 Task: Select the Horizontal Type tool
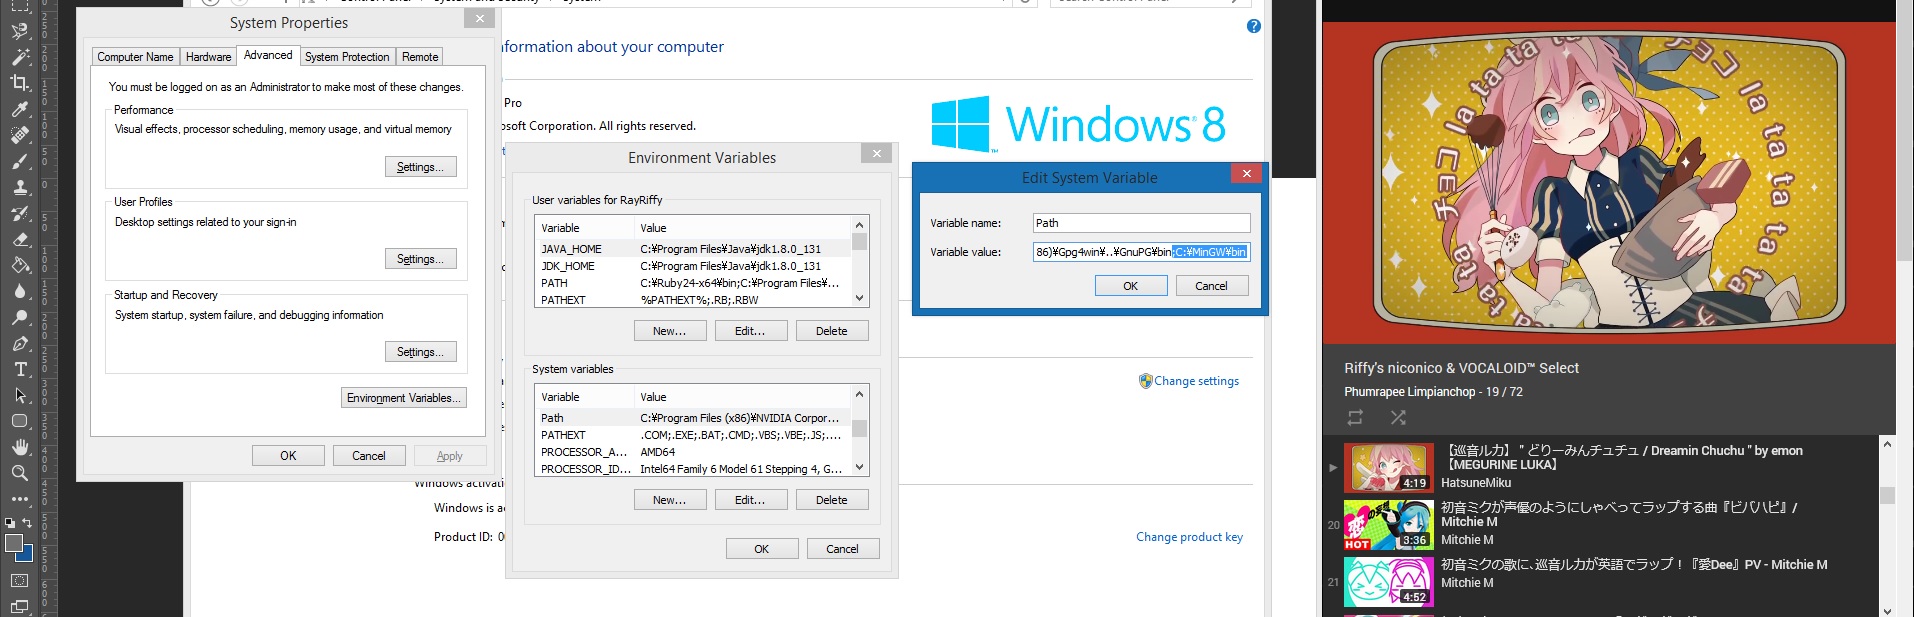[20, 369]
